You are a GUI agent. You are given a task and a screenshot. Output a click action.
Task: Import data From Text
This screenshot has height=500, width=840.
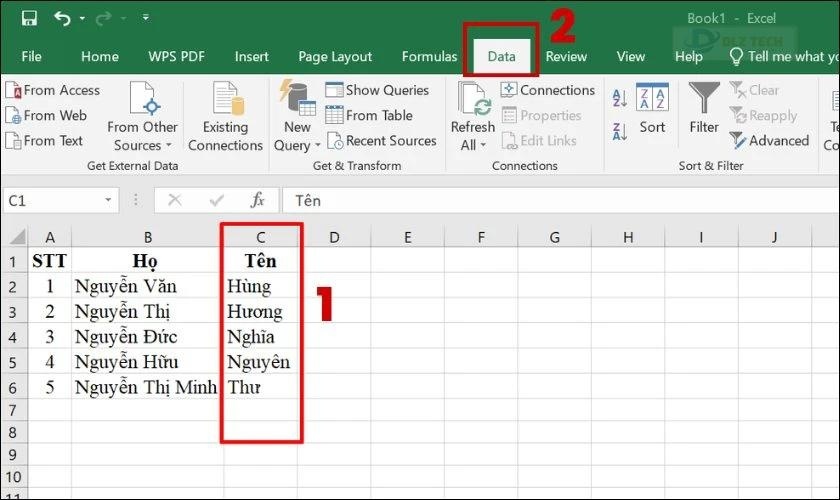pos(44,140)
